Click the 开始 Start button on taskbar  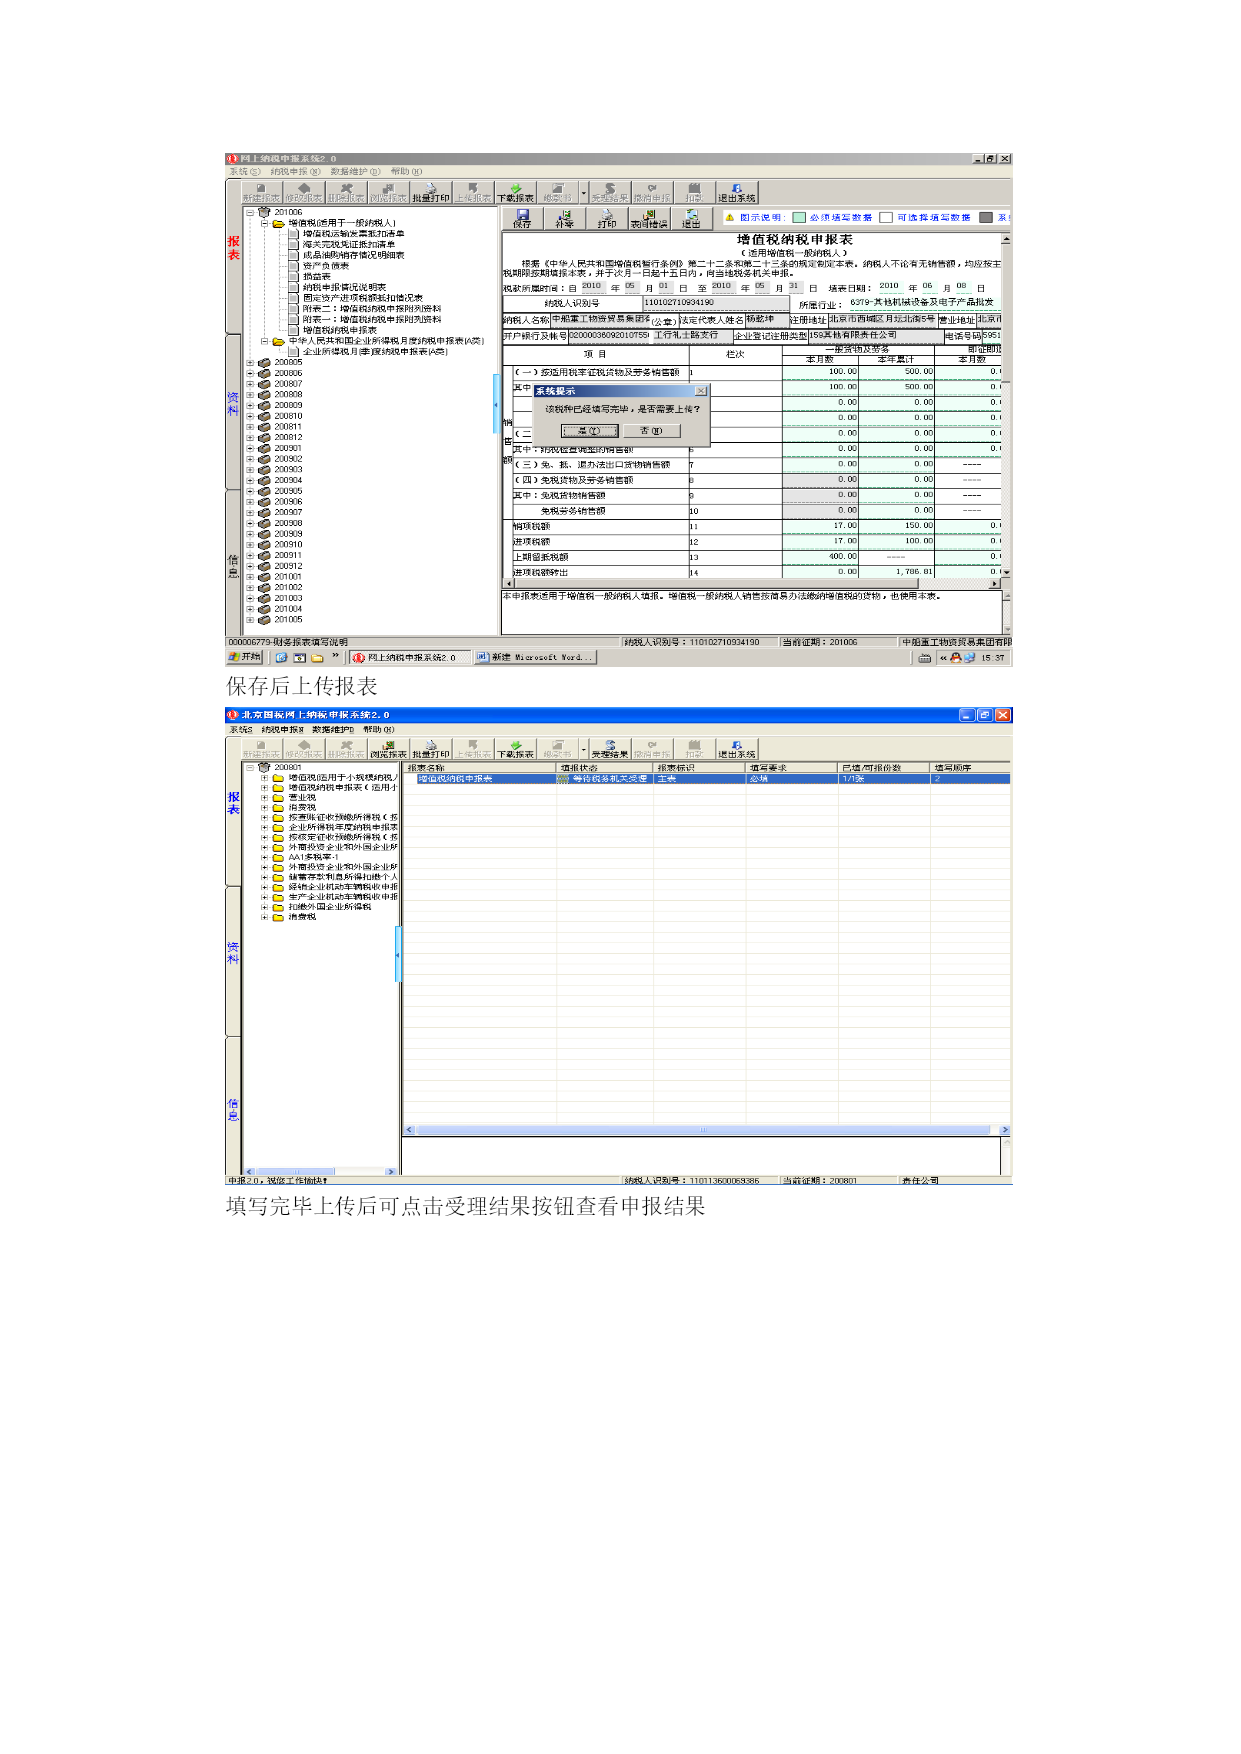[x=245, y=657]
